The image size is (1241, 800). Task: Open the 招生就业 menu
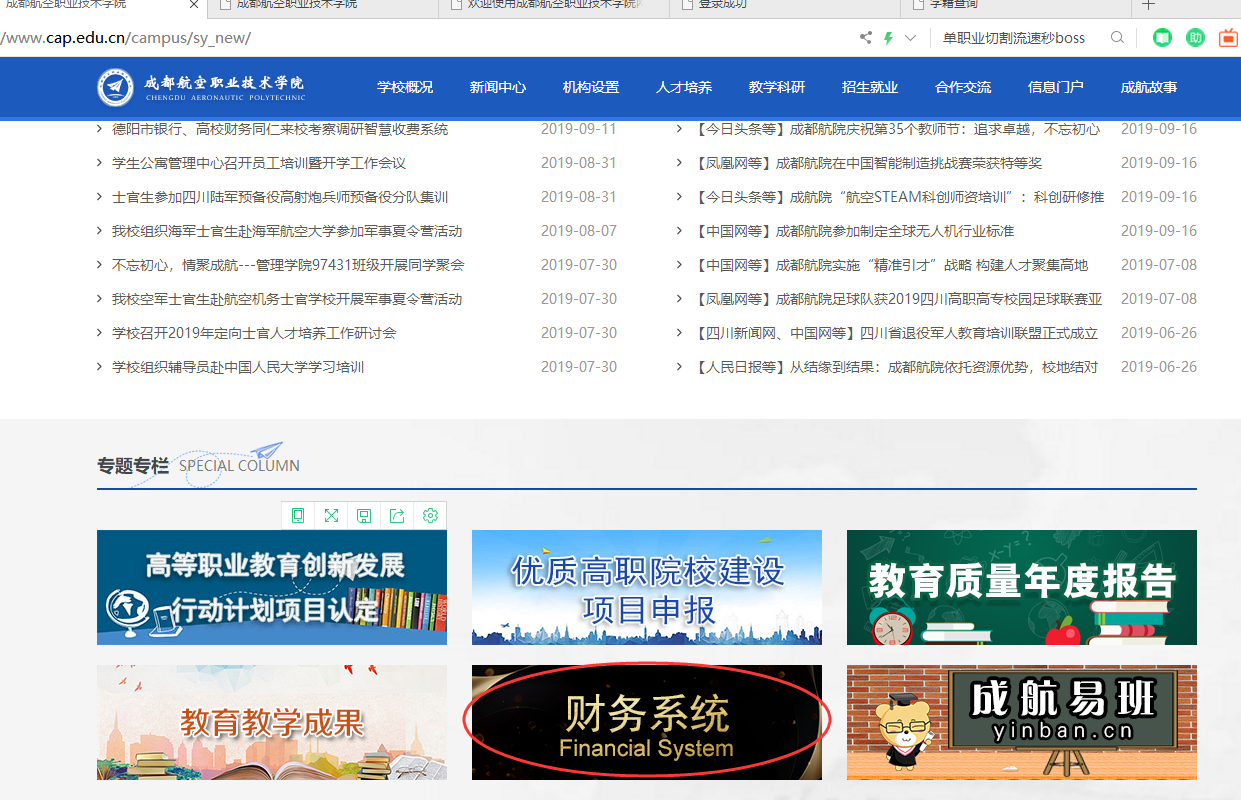tap(870, 87)
